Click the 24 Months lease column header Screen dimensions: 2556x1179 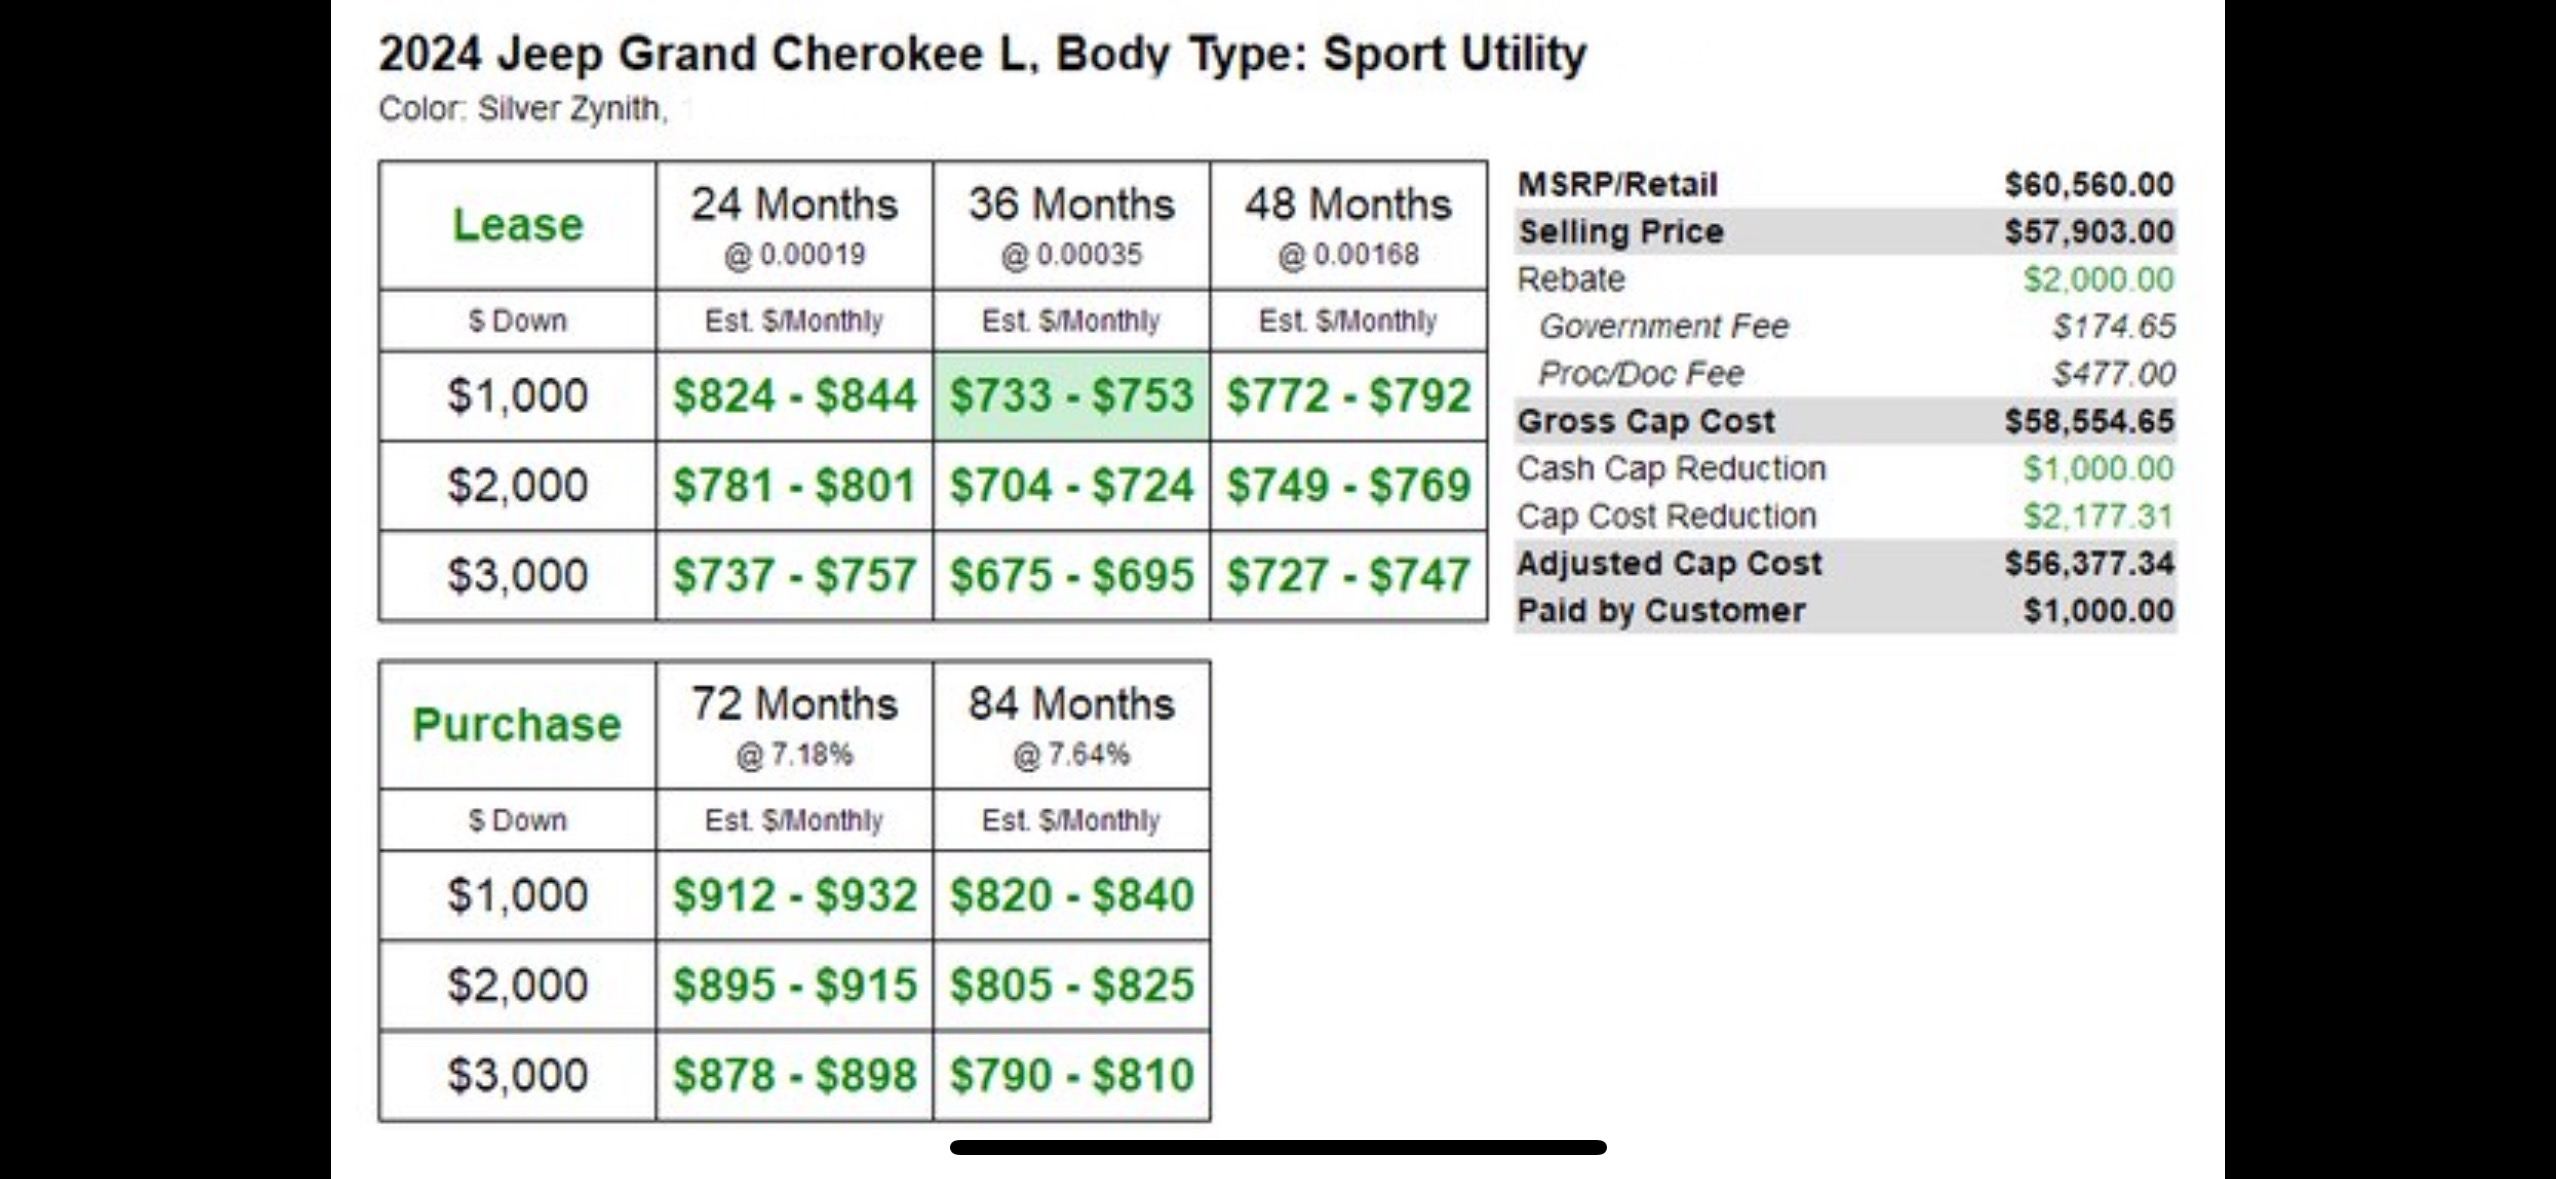pyautogui.click(x=794, y=226)
